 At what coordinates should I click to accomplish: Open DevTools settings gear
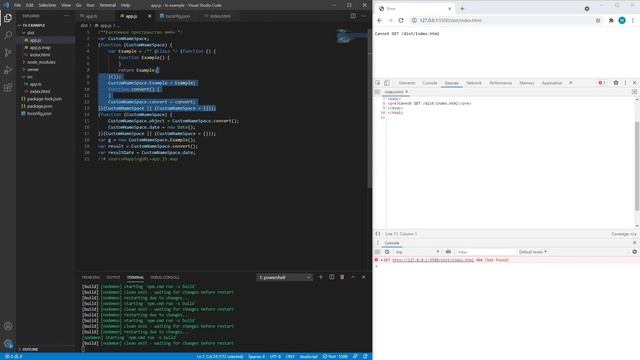point(616,83)
